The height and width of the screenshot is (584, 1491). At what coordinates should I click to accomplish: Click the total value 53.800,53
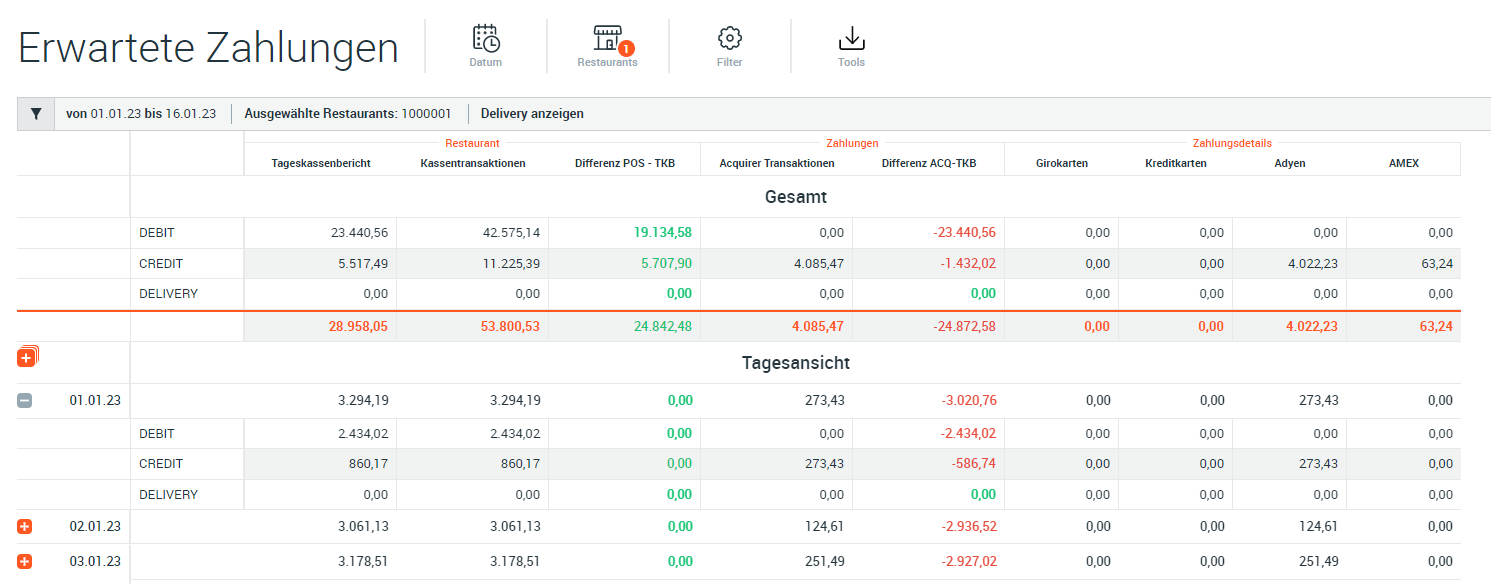tap(510, 326)
